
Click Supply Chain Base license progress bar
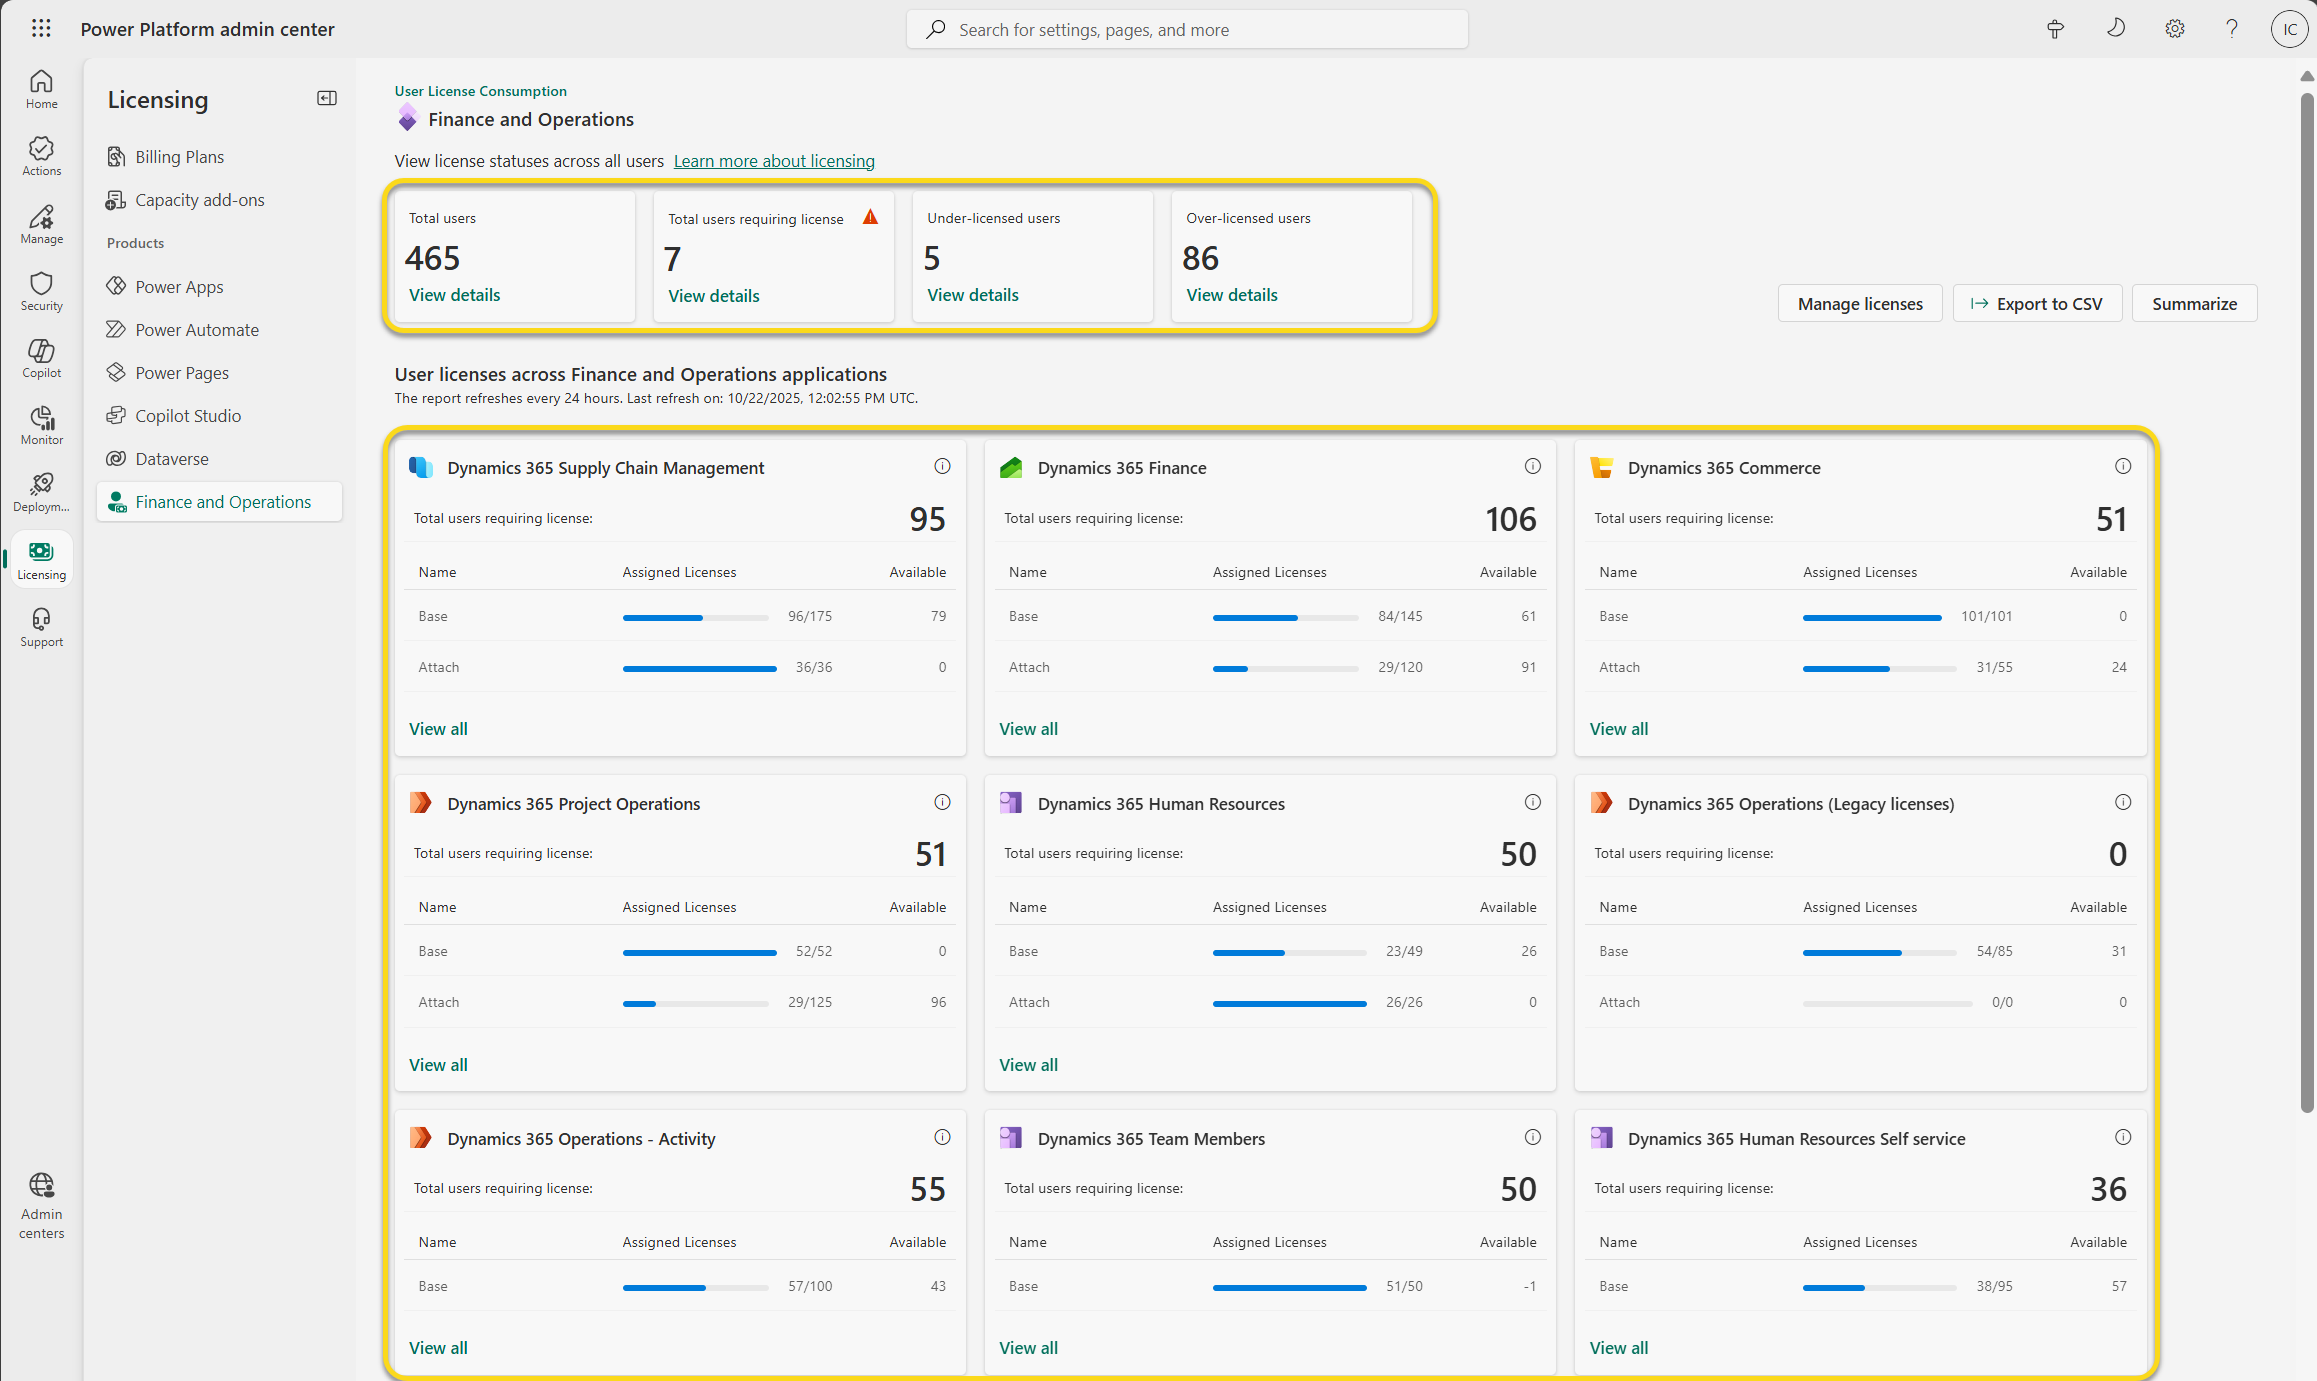pyautogui.click(x=696, y=617)
